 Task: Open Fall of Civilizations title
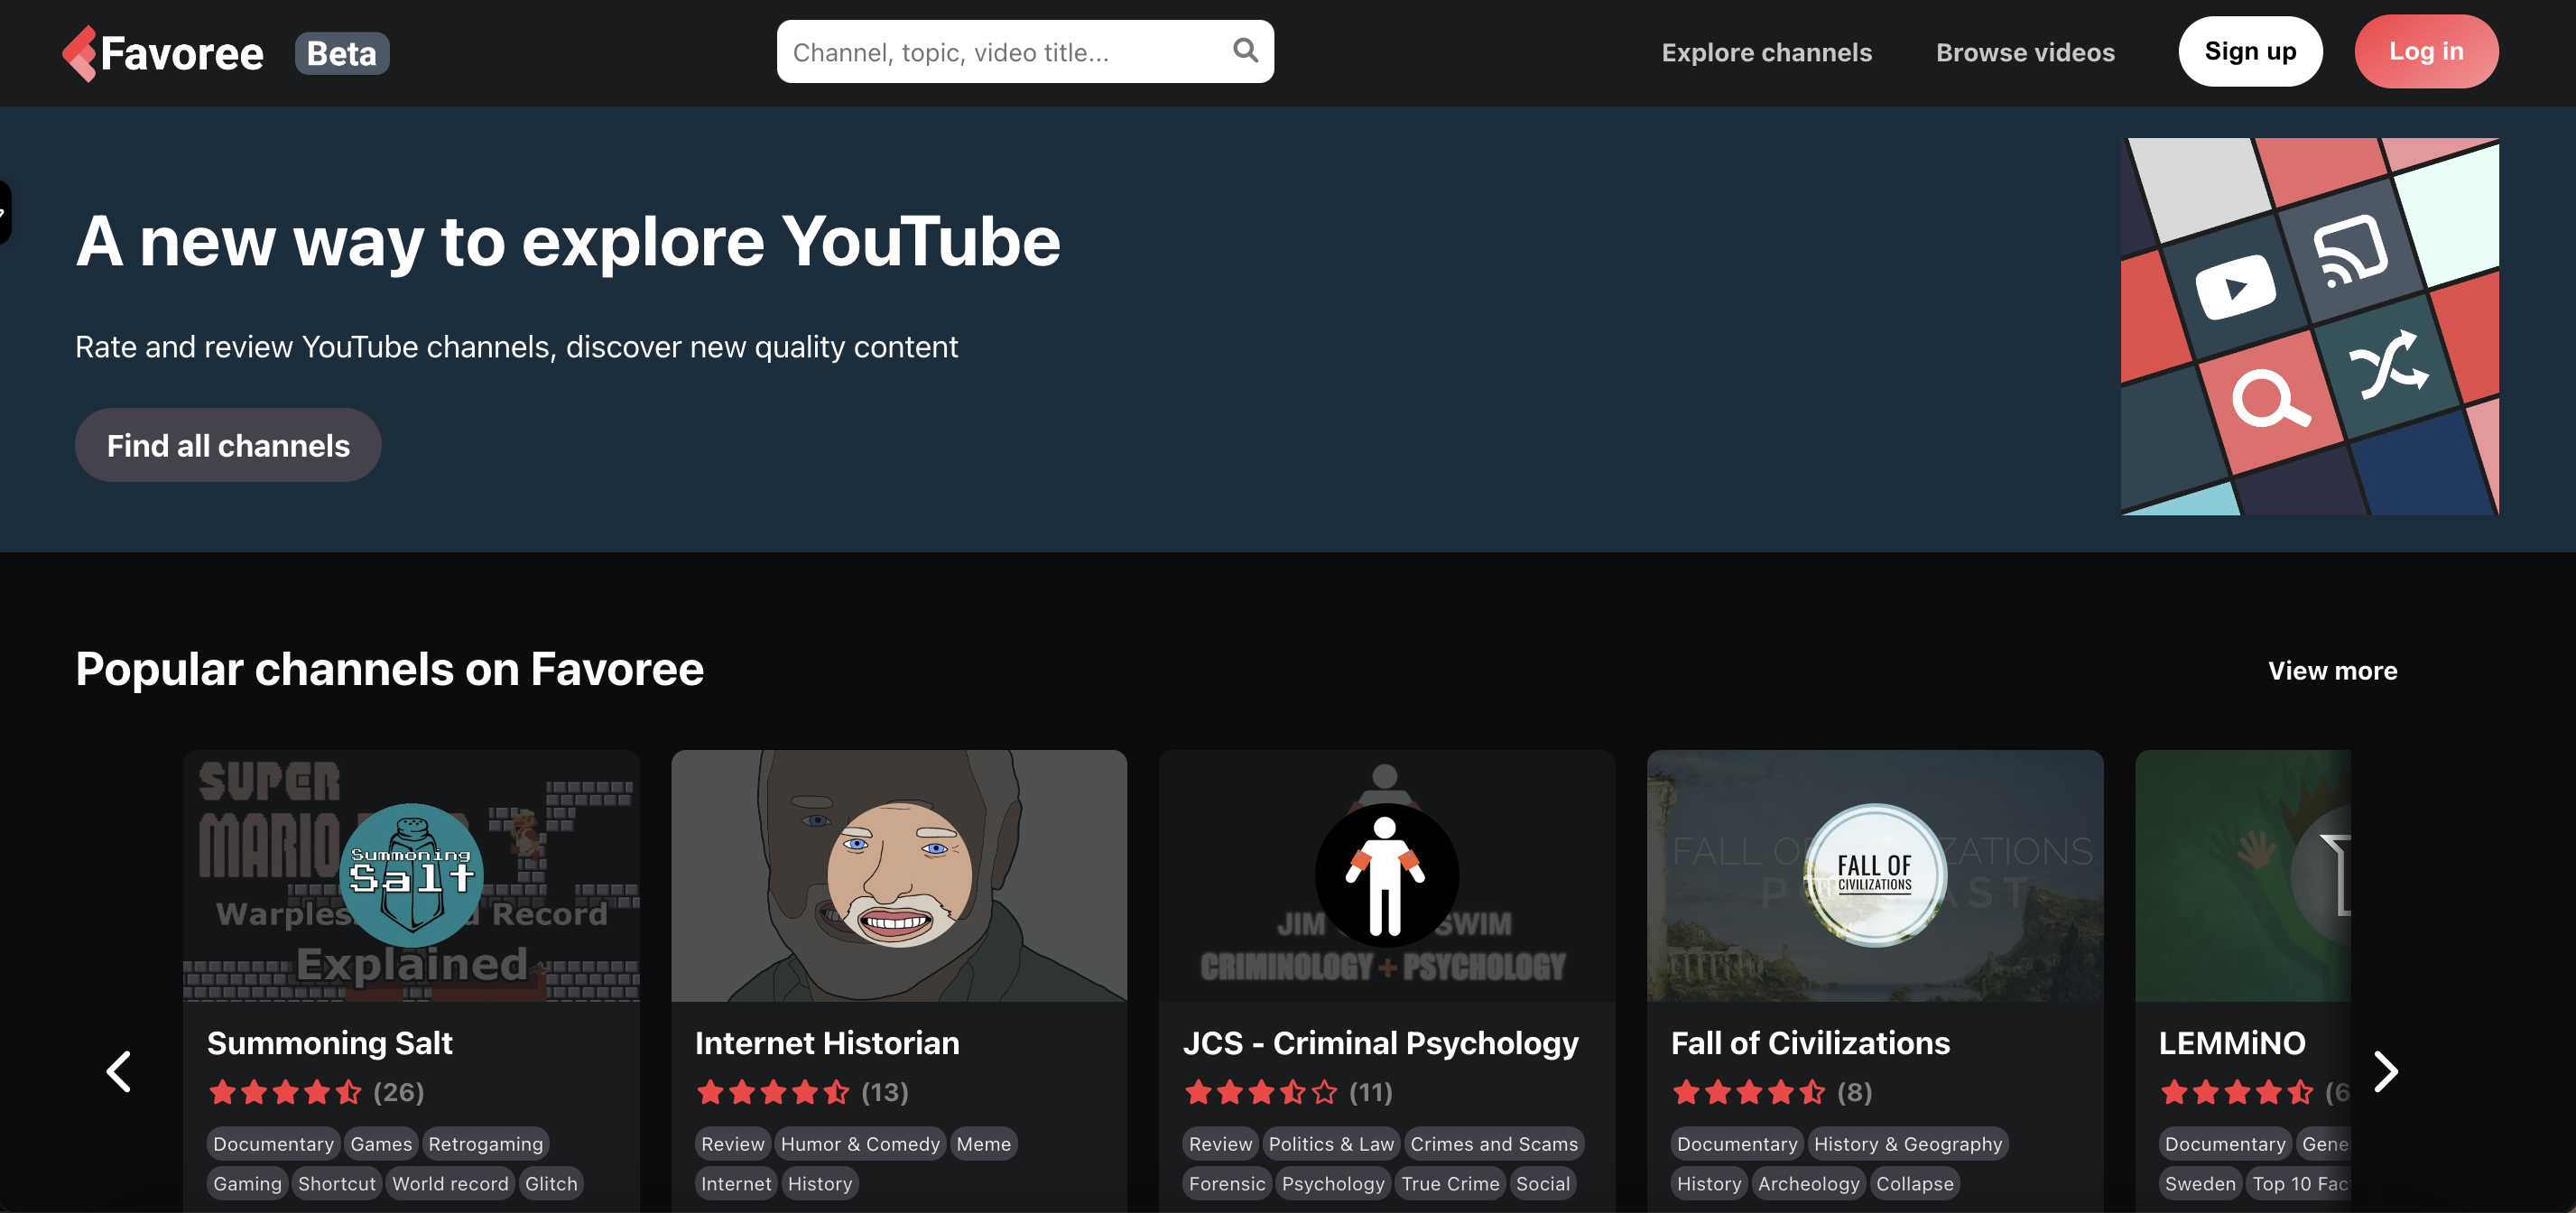(x=1810, y=1043)
